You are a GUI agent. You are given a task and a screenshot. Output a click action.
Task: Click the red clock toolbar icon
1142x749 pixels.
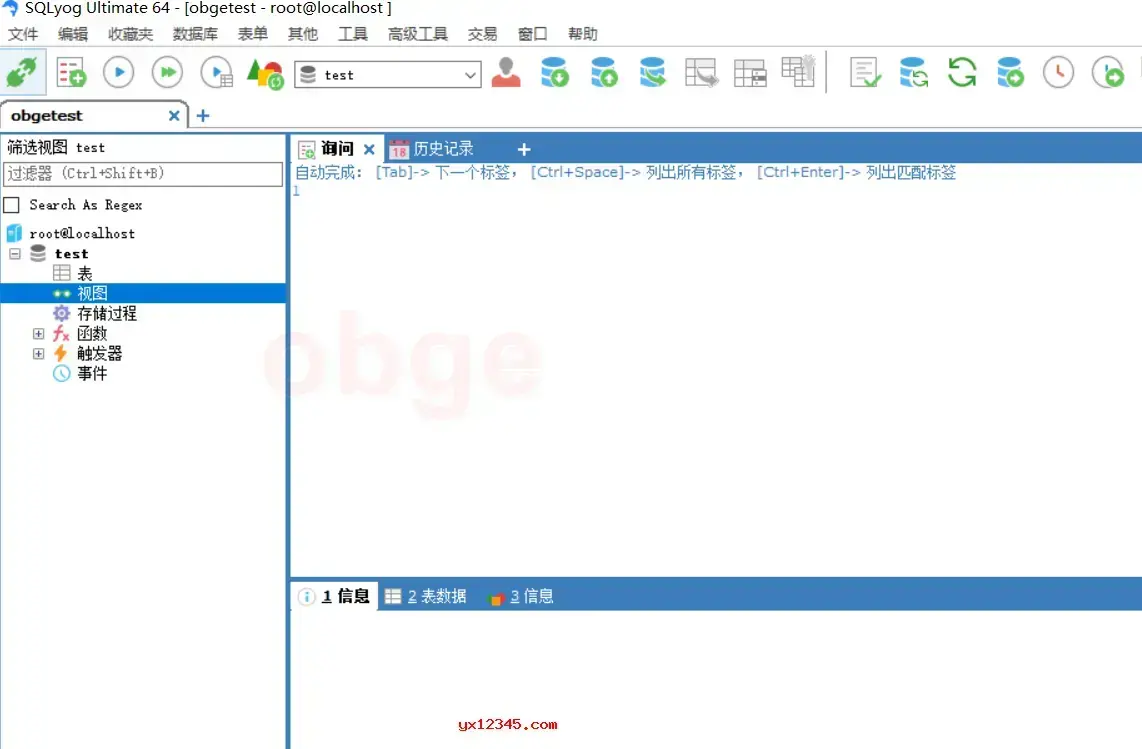1058,73
